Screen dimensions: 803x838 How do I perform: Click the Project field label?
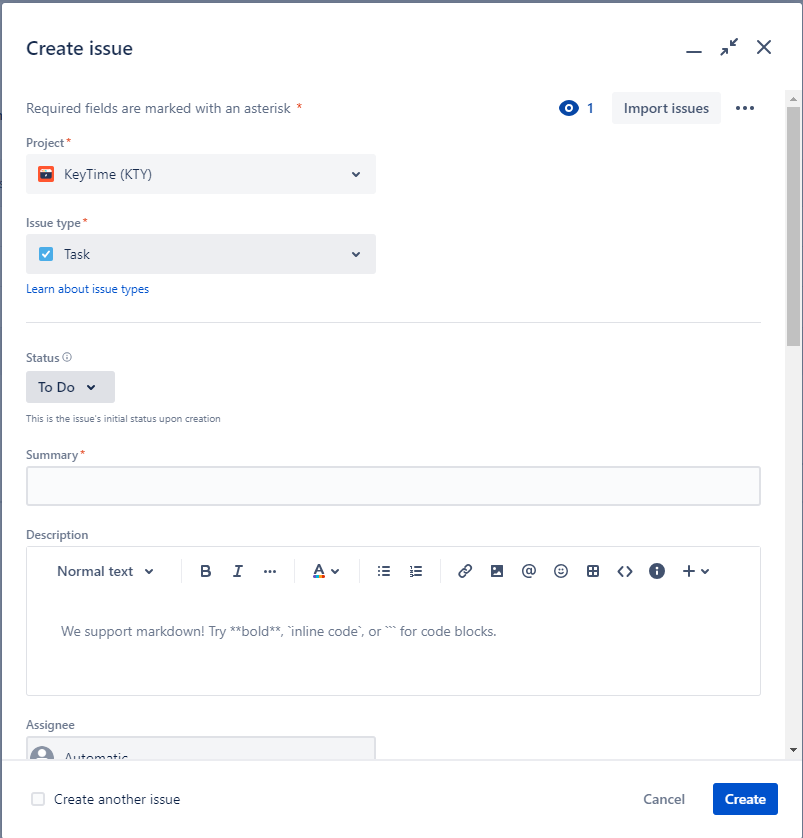coord(45,143)
